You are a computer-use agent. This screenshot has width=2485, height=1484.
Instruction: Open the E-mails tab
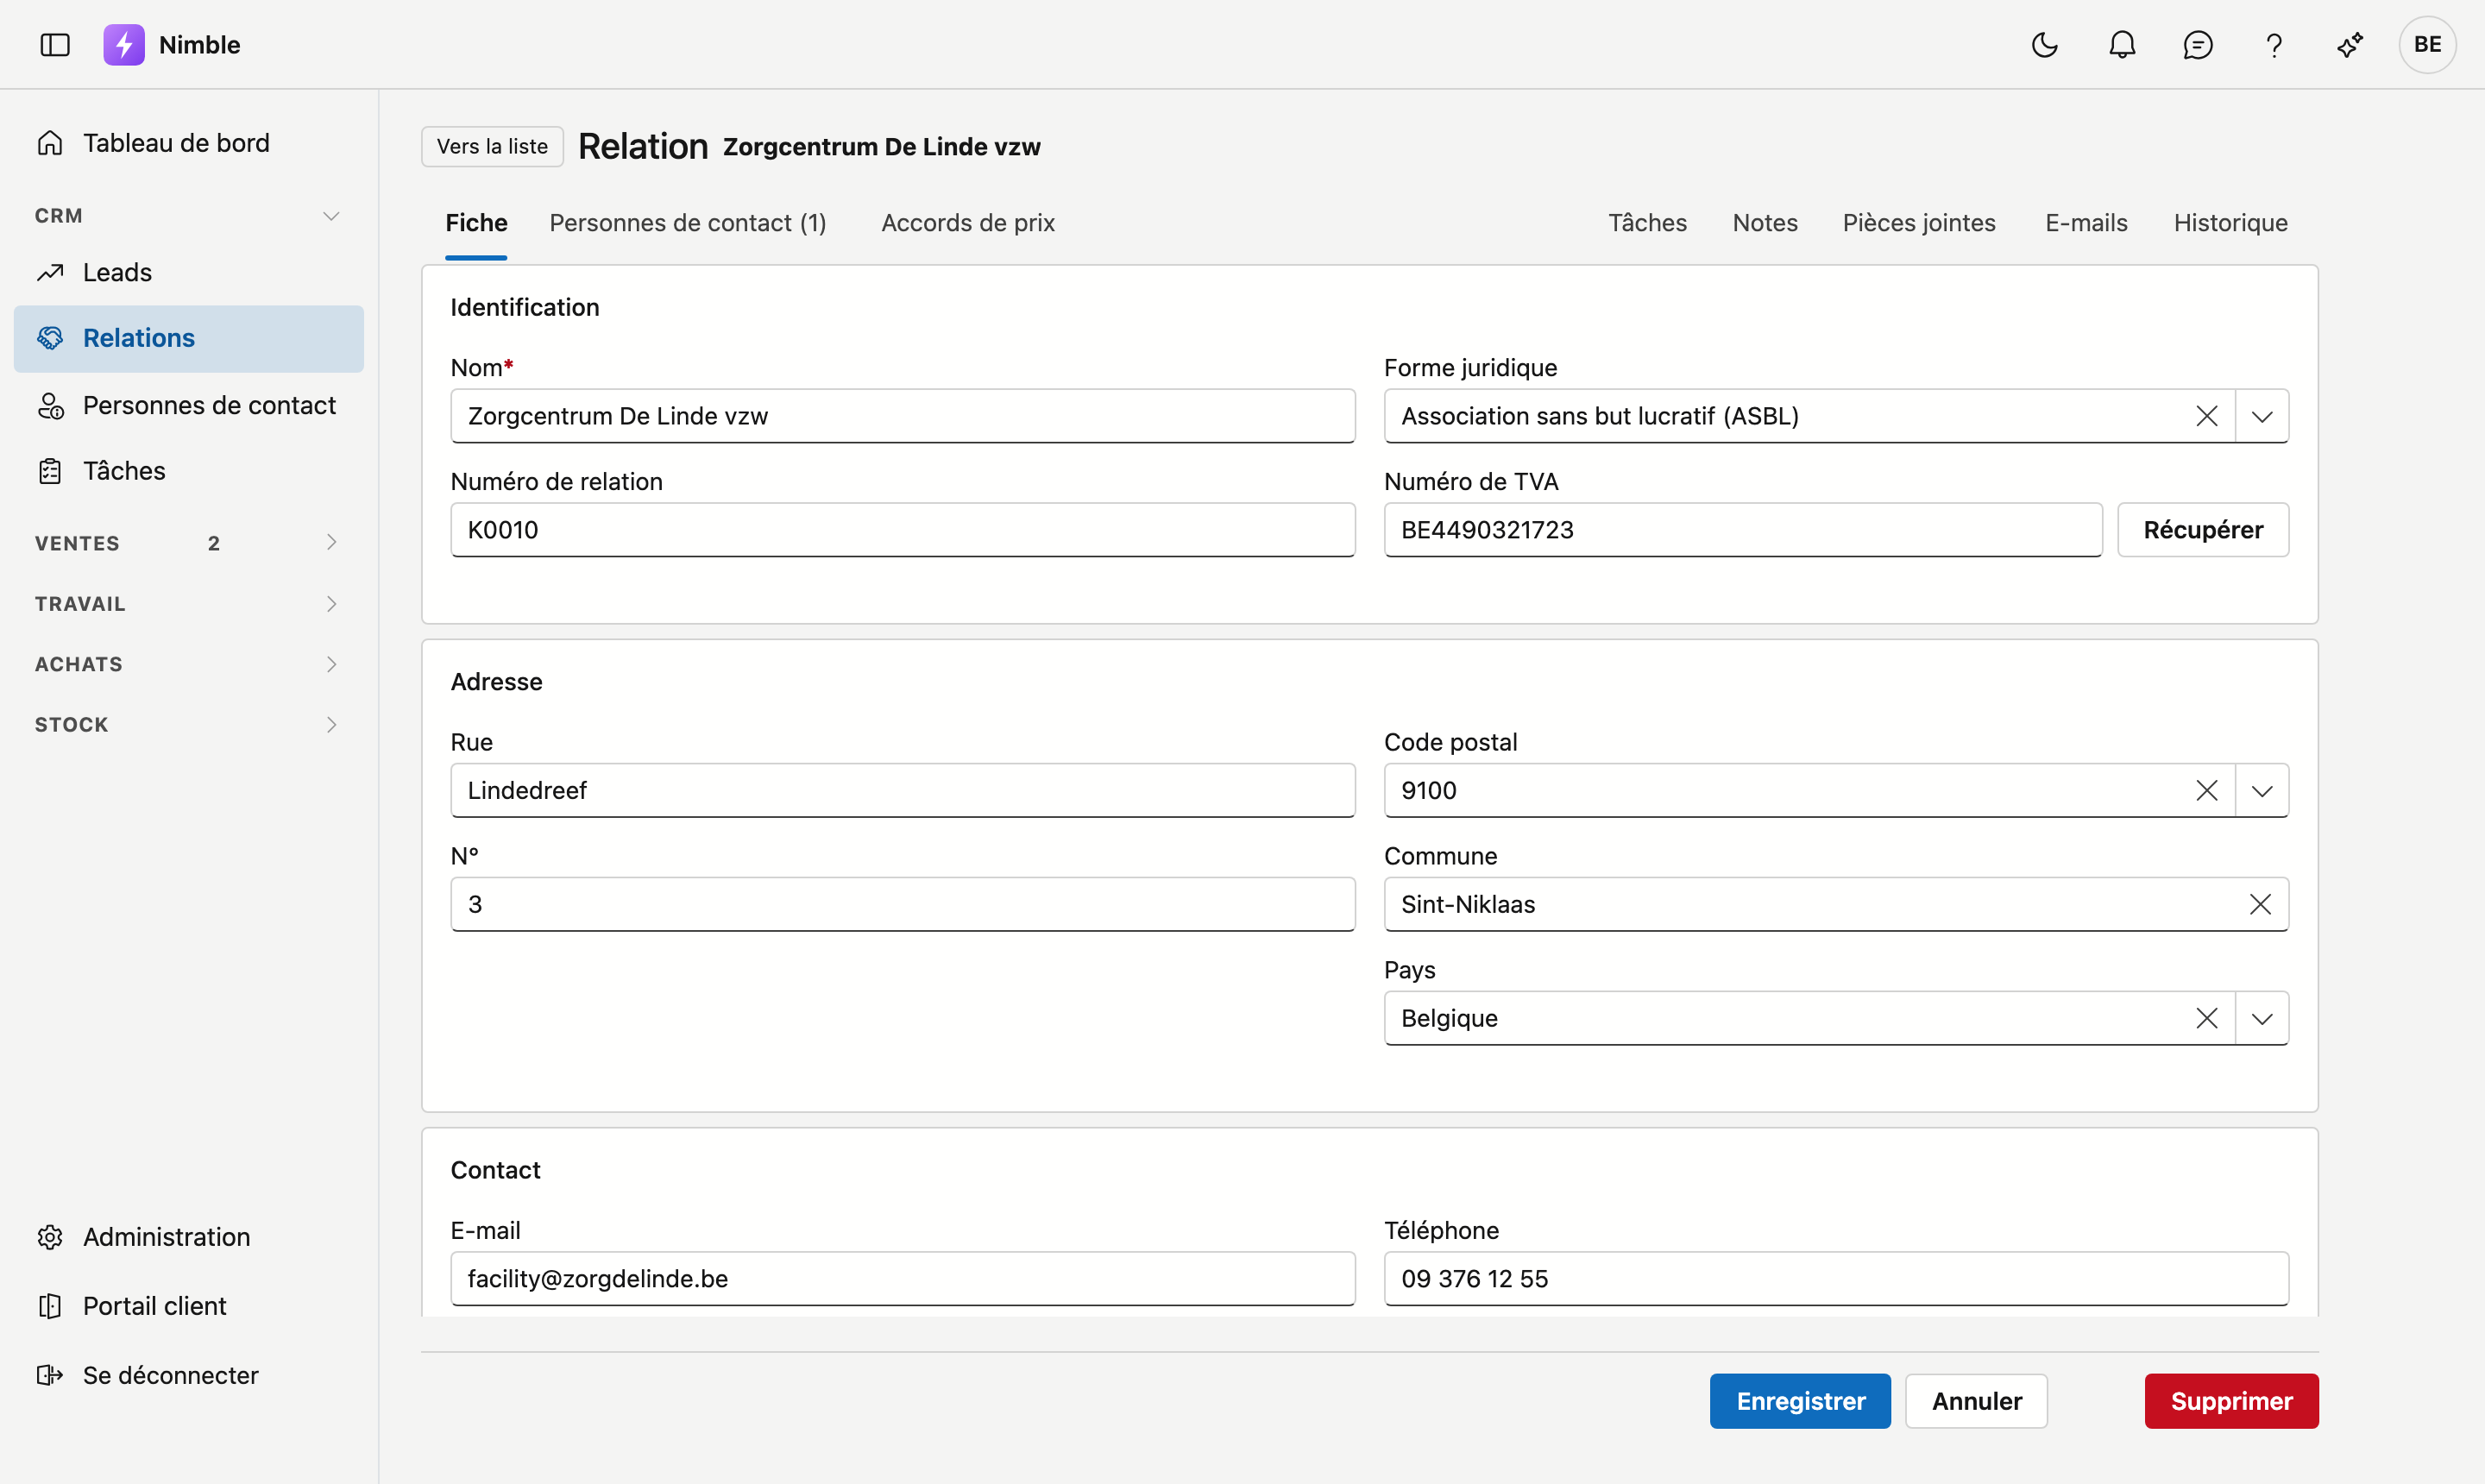(x=2086, y=223)
